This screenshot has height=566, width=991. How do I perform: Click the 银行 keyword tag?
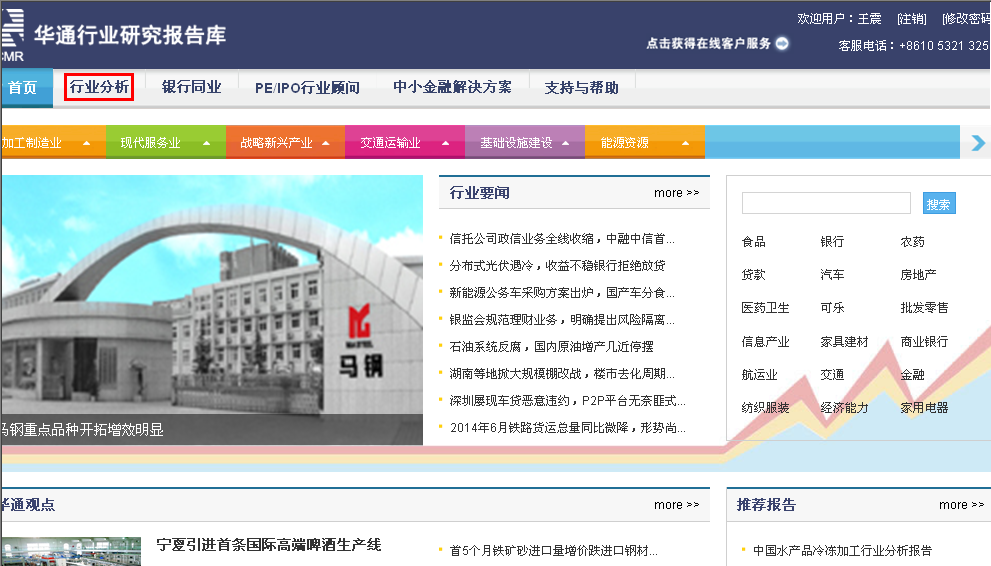pyautogui.click(x=832, y=241)
